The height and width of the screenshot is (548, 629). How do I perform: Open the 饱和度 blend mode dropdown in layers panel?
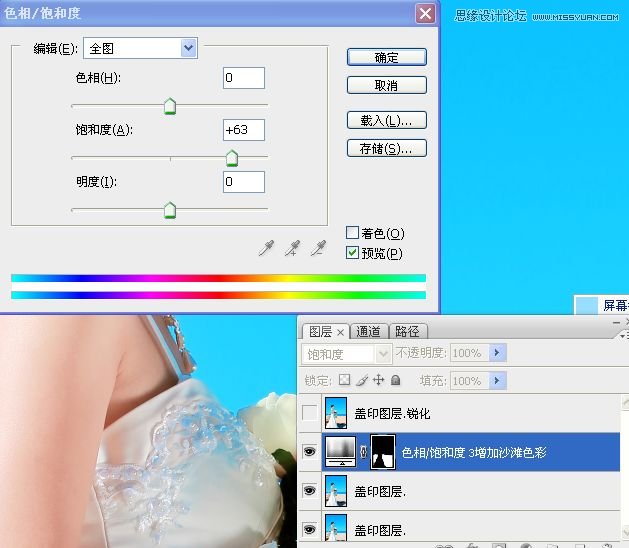347,354
